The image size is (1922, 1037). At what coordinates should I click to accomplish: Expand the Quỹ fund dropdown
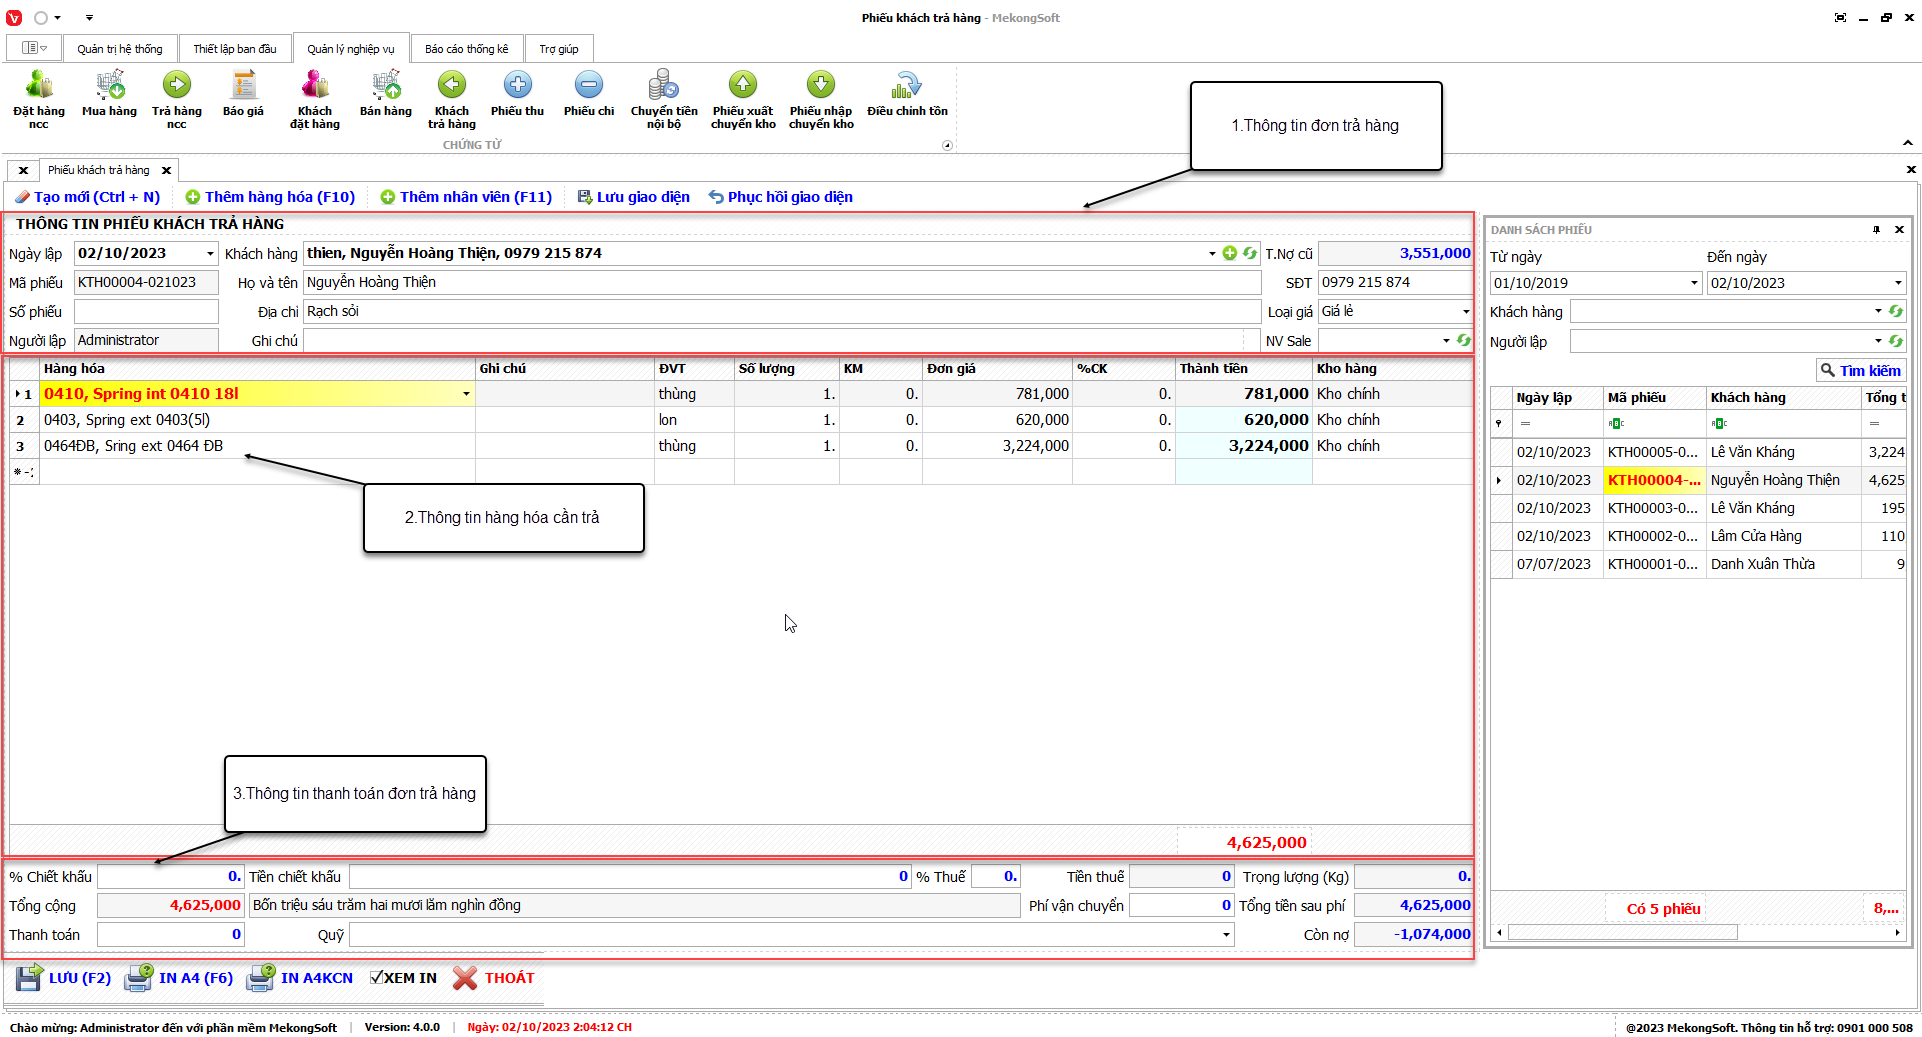click(1226, 935)
